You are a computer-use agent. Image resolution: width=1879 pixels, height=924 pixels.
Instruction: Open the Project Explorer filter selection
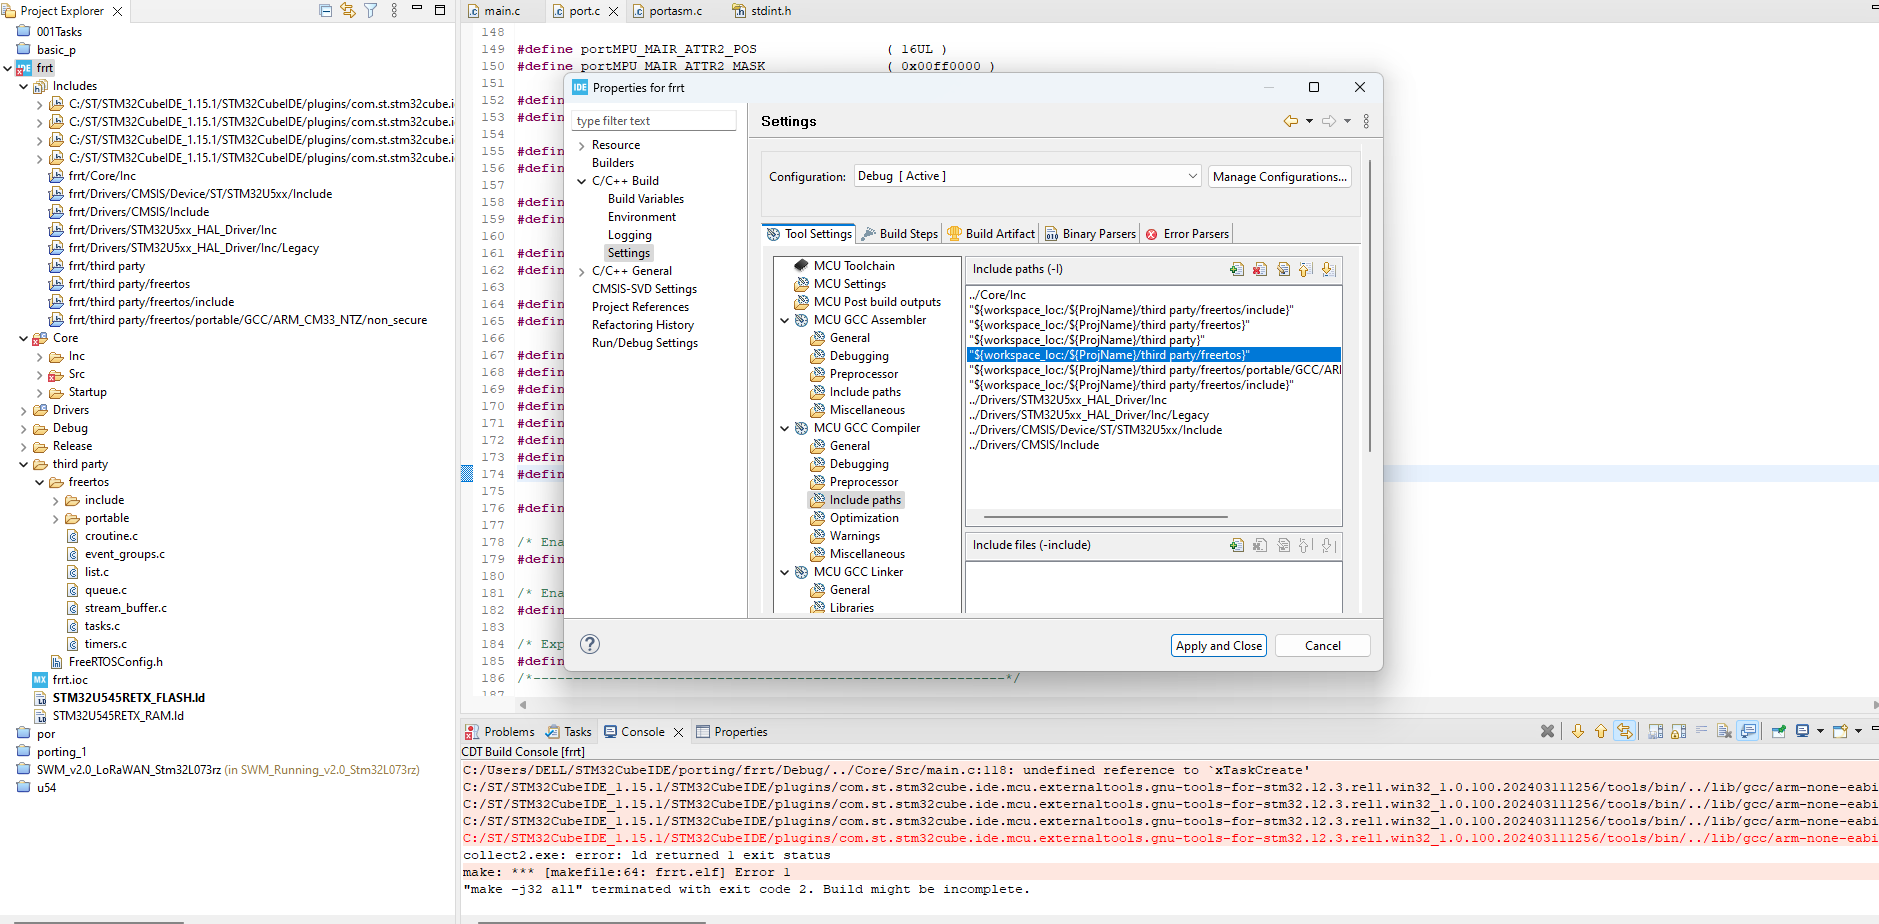(x=371, y=10)
